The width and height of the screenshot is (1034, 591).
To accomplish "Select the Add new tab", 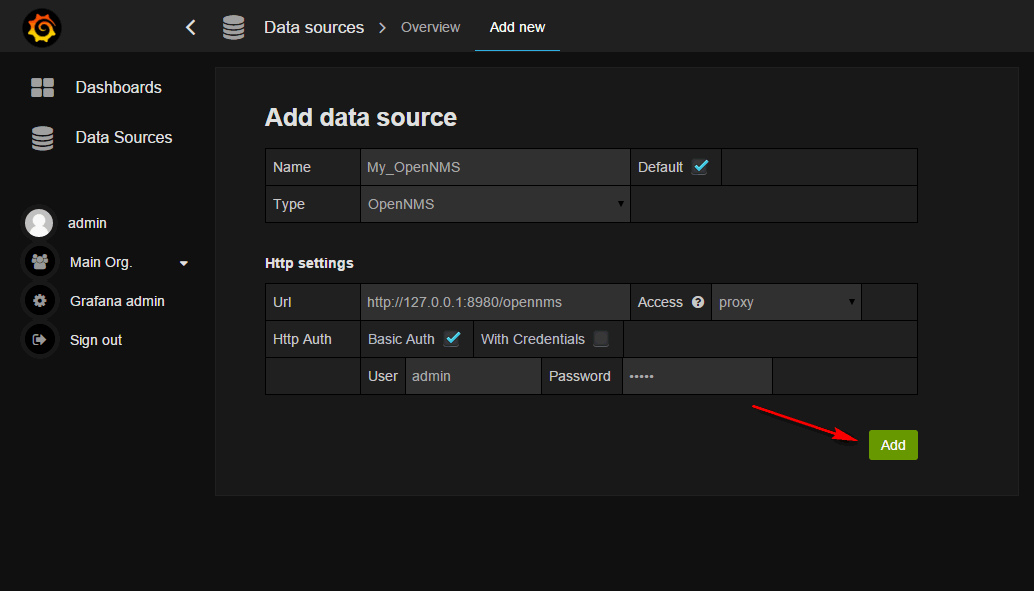I will (x=518, y=27).
